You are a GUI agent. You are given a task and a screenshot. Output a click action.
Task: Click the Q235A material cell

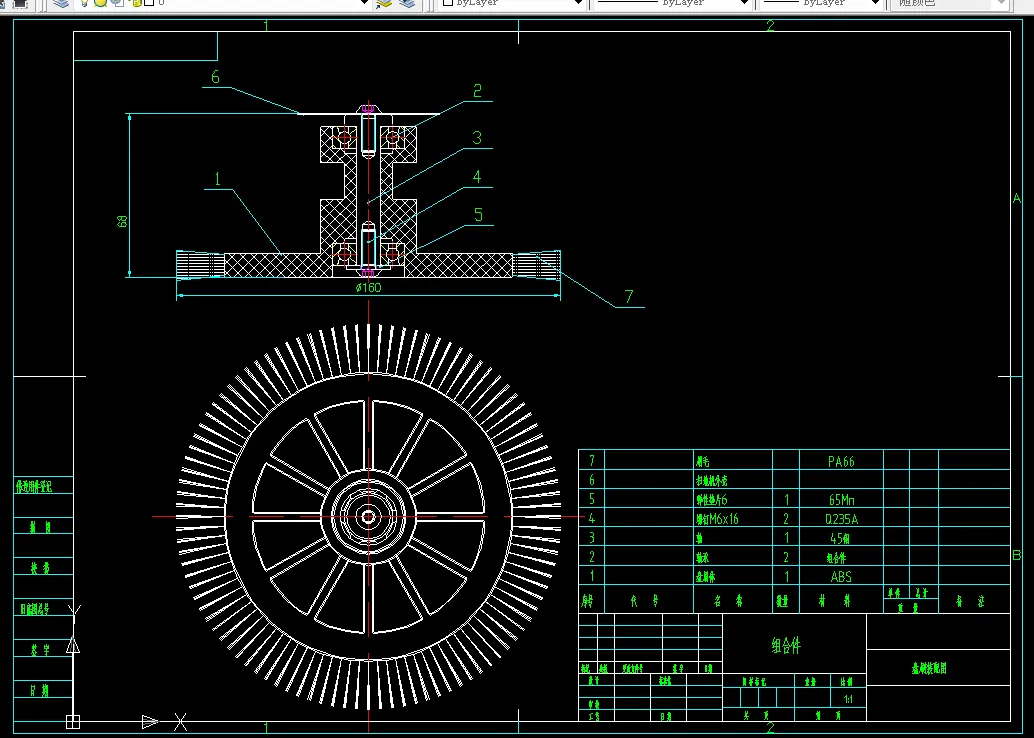coord(841,519)
